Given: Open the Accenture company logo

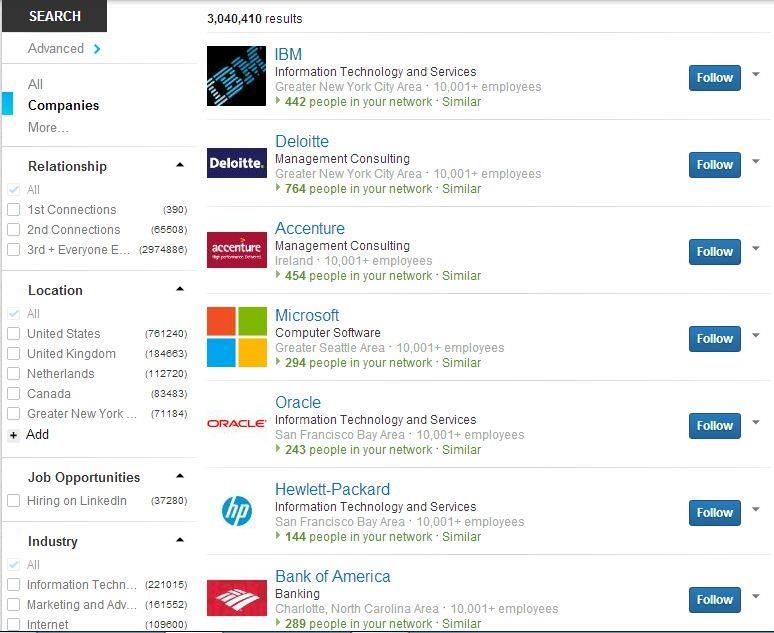Looking at the screenshot, I should (x=236, y=250).
